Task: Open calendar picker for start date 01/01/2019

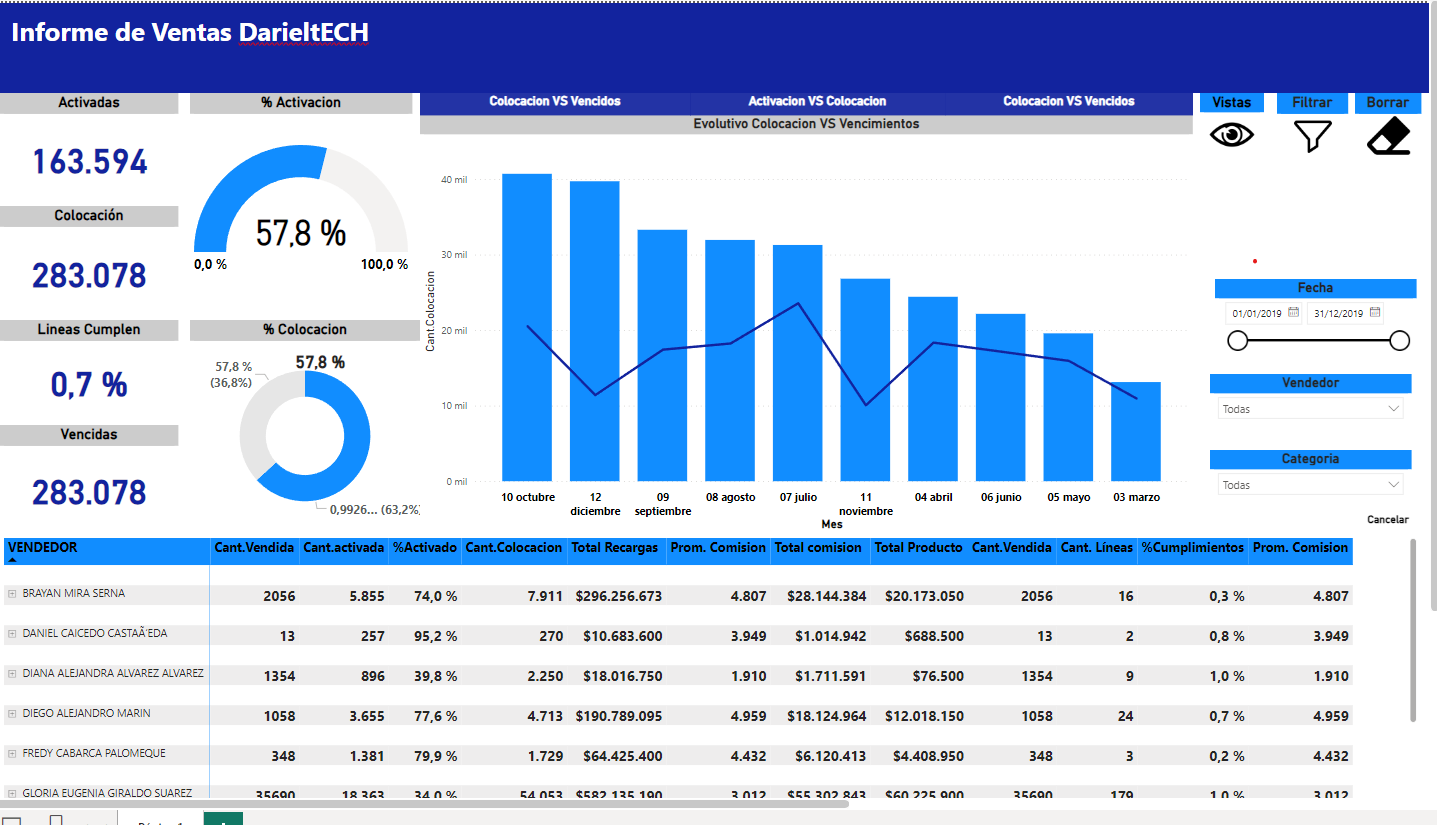Action: 1293,313
